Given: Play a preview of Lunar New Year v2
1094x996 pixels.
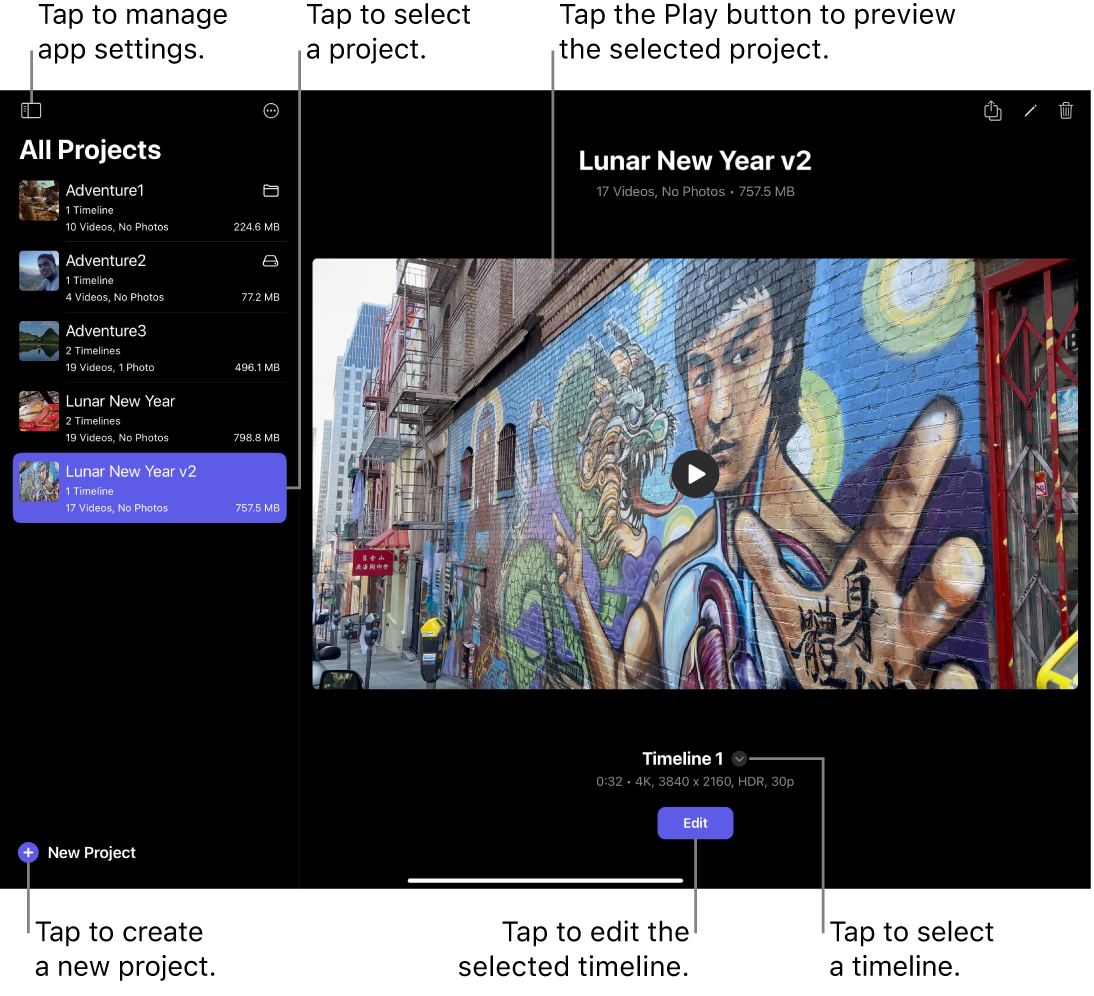Looking at the screenshot, I should [x=695, y=474].
